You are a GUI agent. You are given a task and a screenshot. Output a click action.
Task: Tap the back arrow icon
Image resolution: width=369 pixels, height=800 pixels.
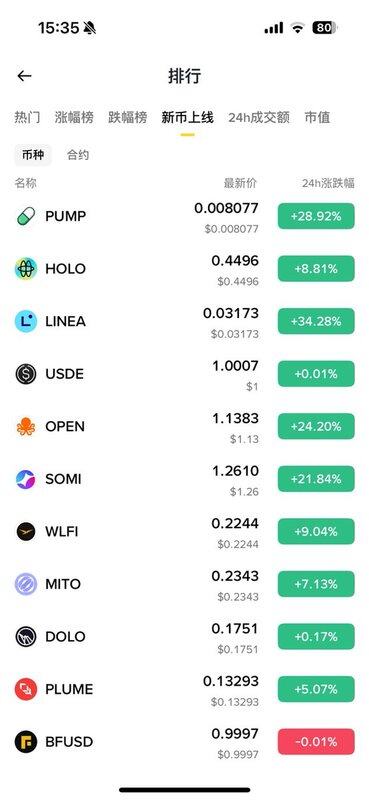pyautogui.click(x=24, y=76)
